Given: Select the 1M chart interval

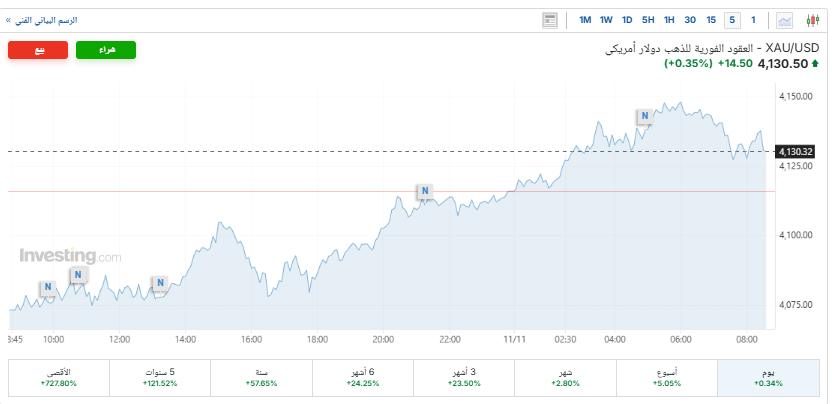Looking at the screenshot, I should (x=585, y=20).
